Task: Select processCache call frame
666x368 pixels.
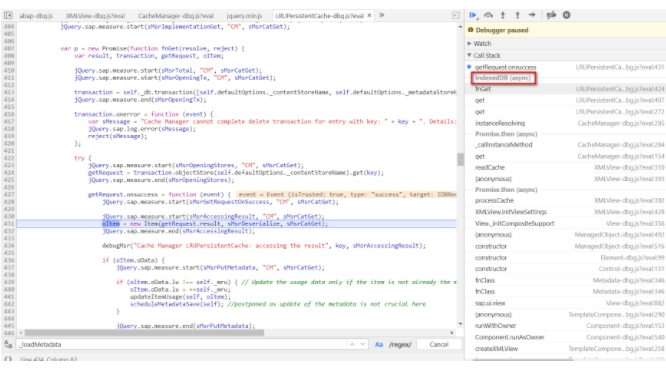Action: tap(565, 200)
